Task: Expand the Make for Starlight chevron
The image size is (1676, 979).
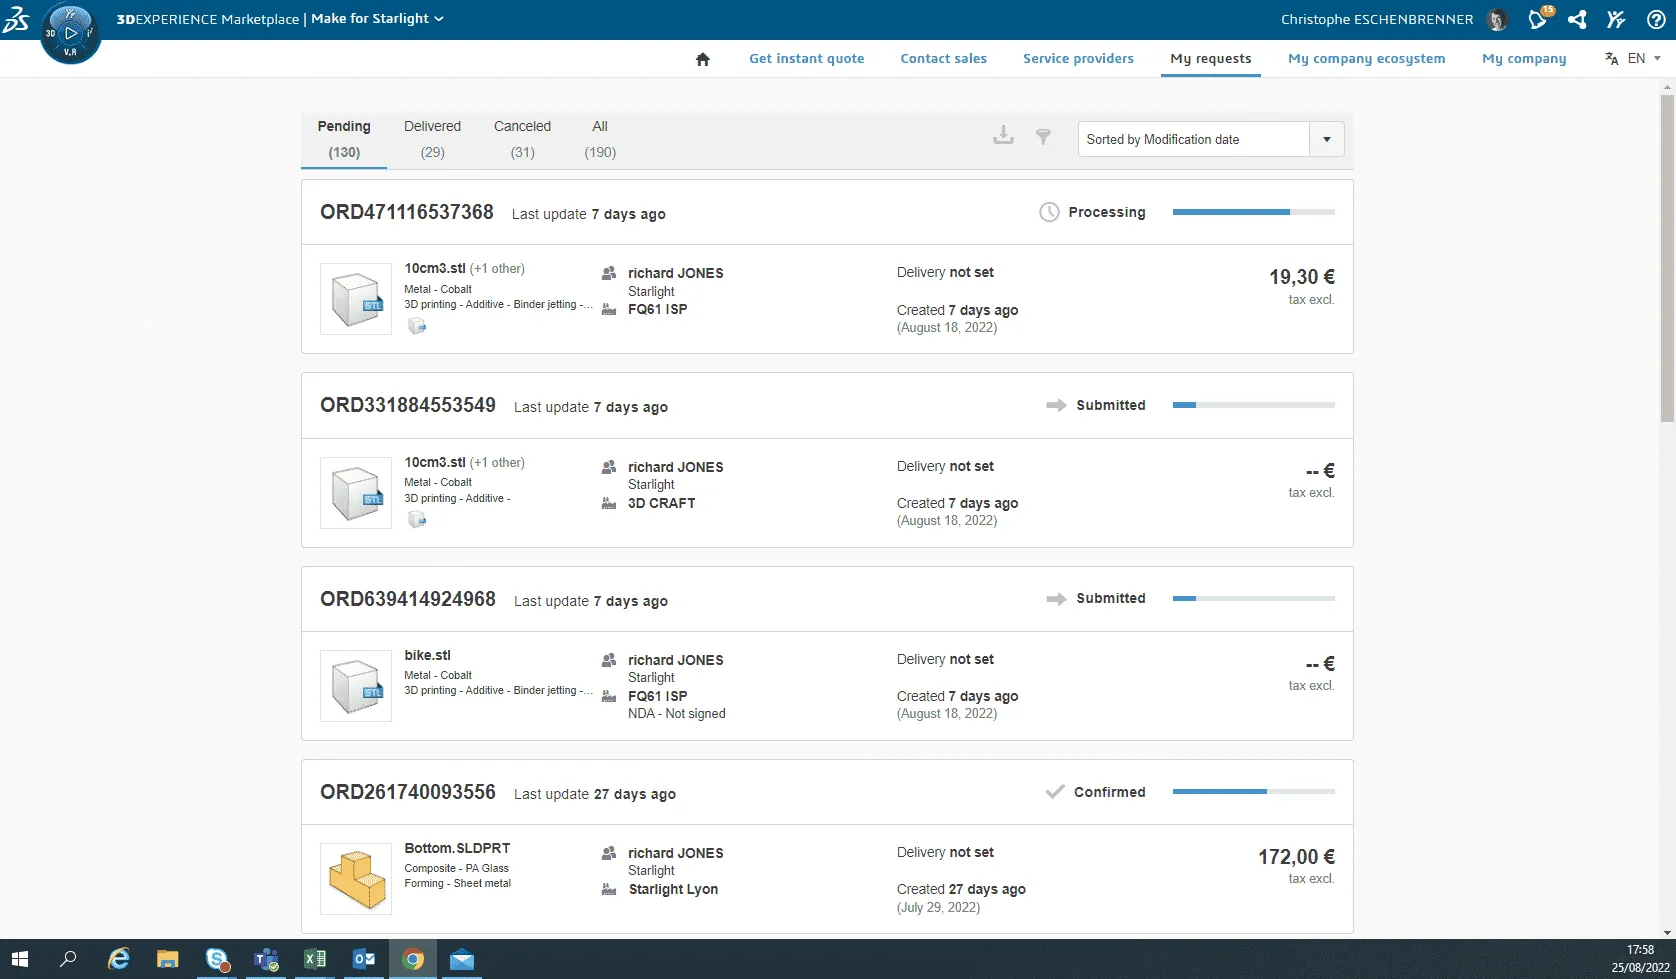Action: click(437, 18)
